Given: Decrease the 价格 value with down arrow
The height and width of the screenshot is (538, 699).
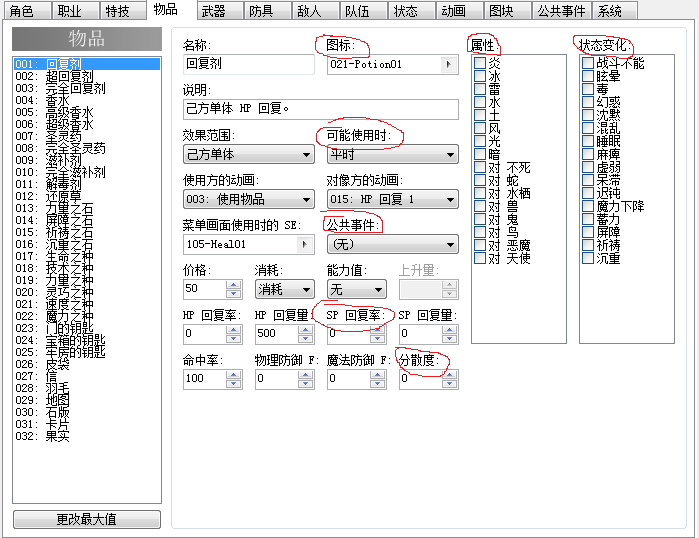Looking at the screenshot, I should click(234, 293).
